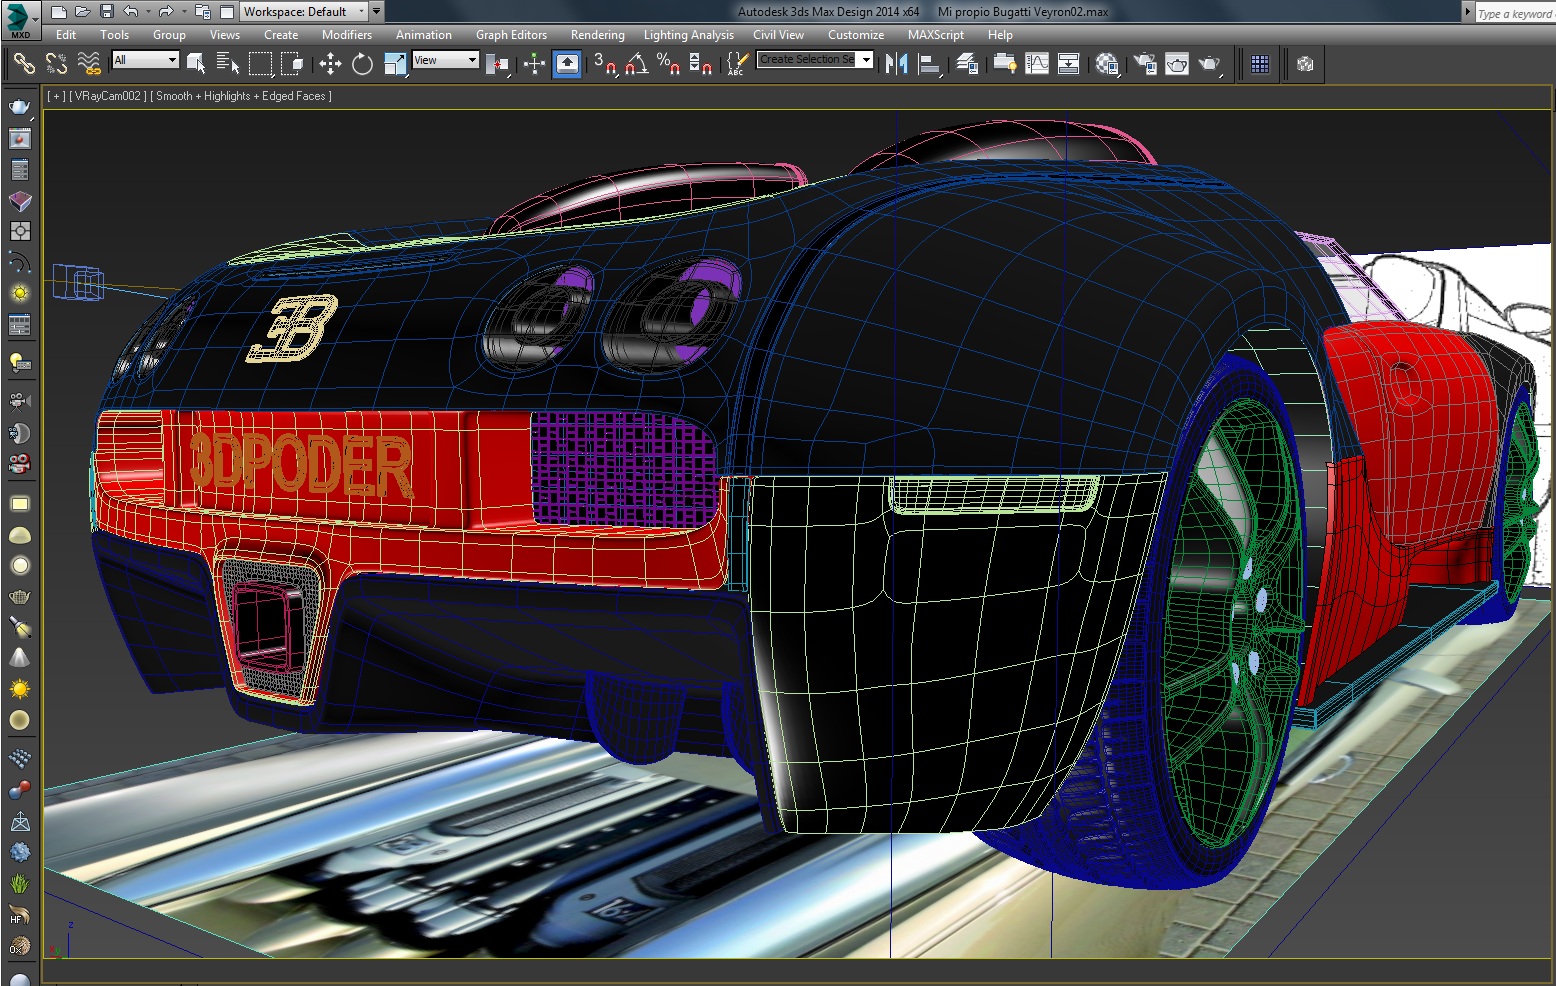
Task: Open the Schematic View
Action: [1068, 64]
